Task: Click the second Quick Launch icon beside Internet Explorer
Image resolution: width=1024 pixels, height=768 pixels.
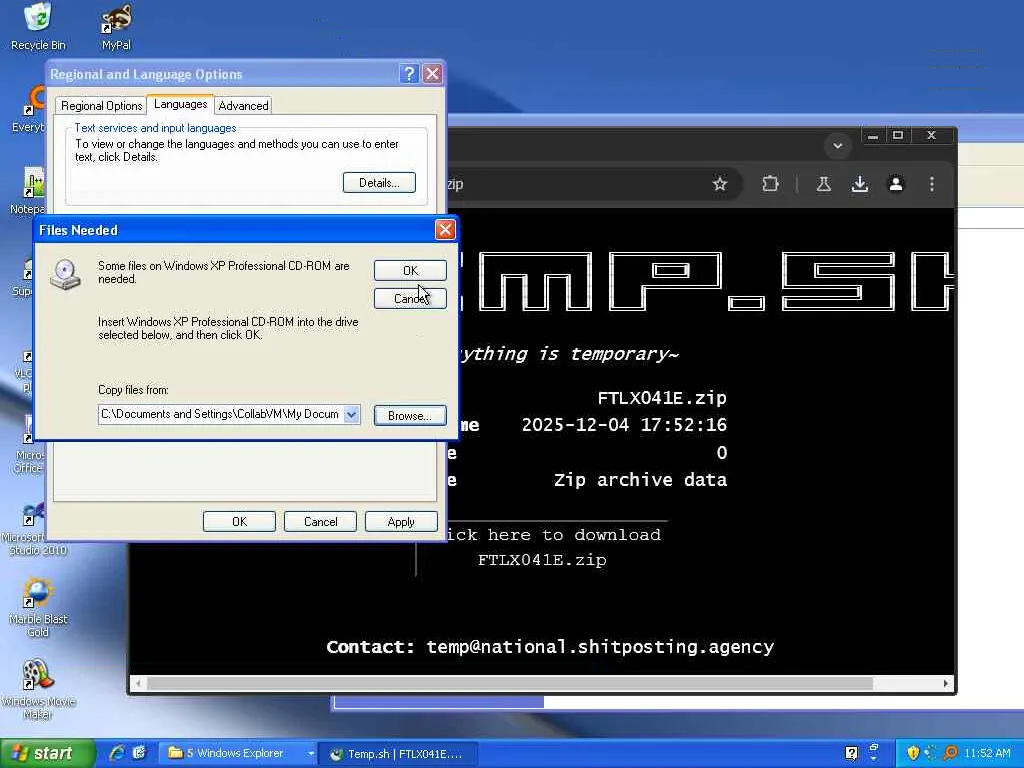Action: click(x=139, y=753)
